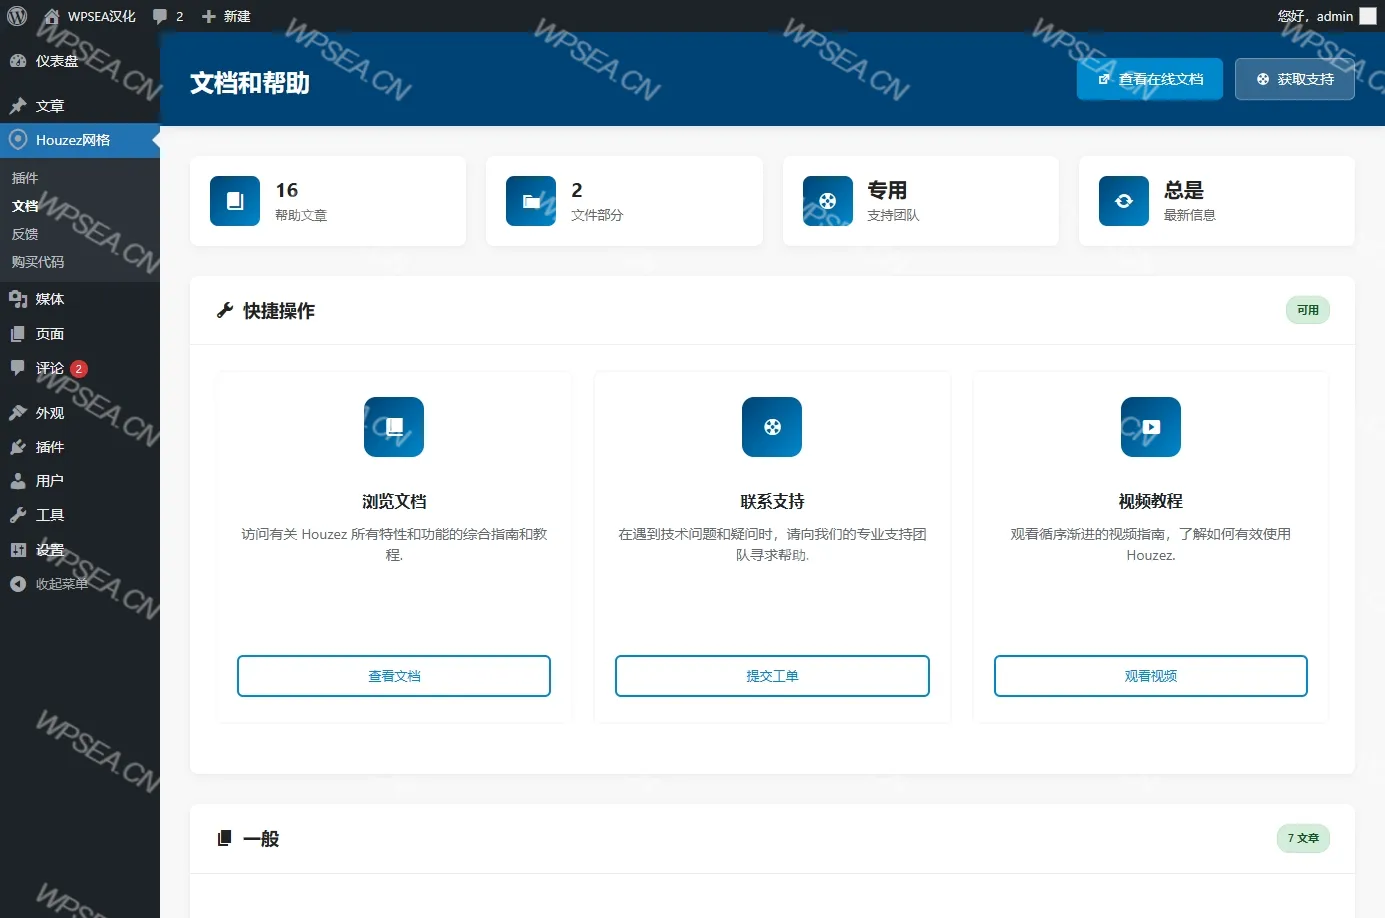Click the book icon in 16 帮助文章 card

(x=235, y=201)
